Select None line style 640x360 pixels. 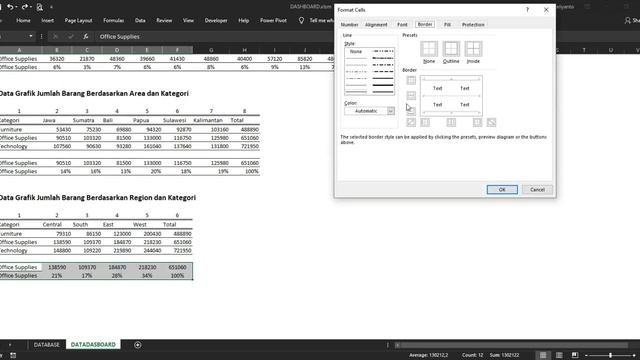pyautogui.click(x=356, y=51)
